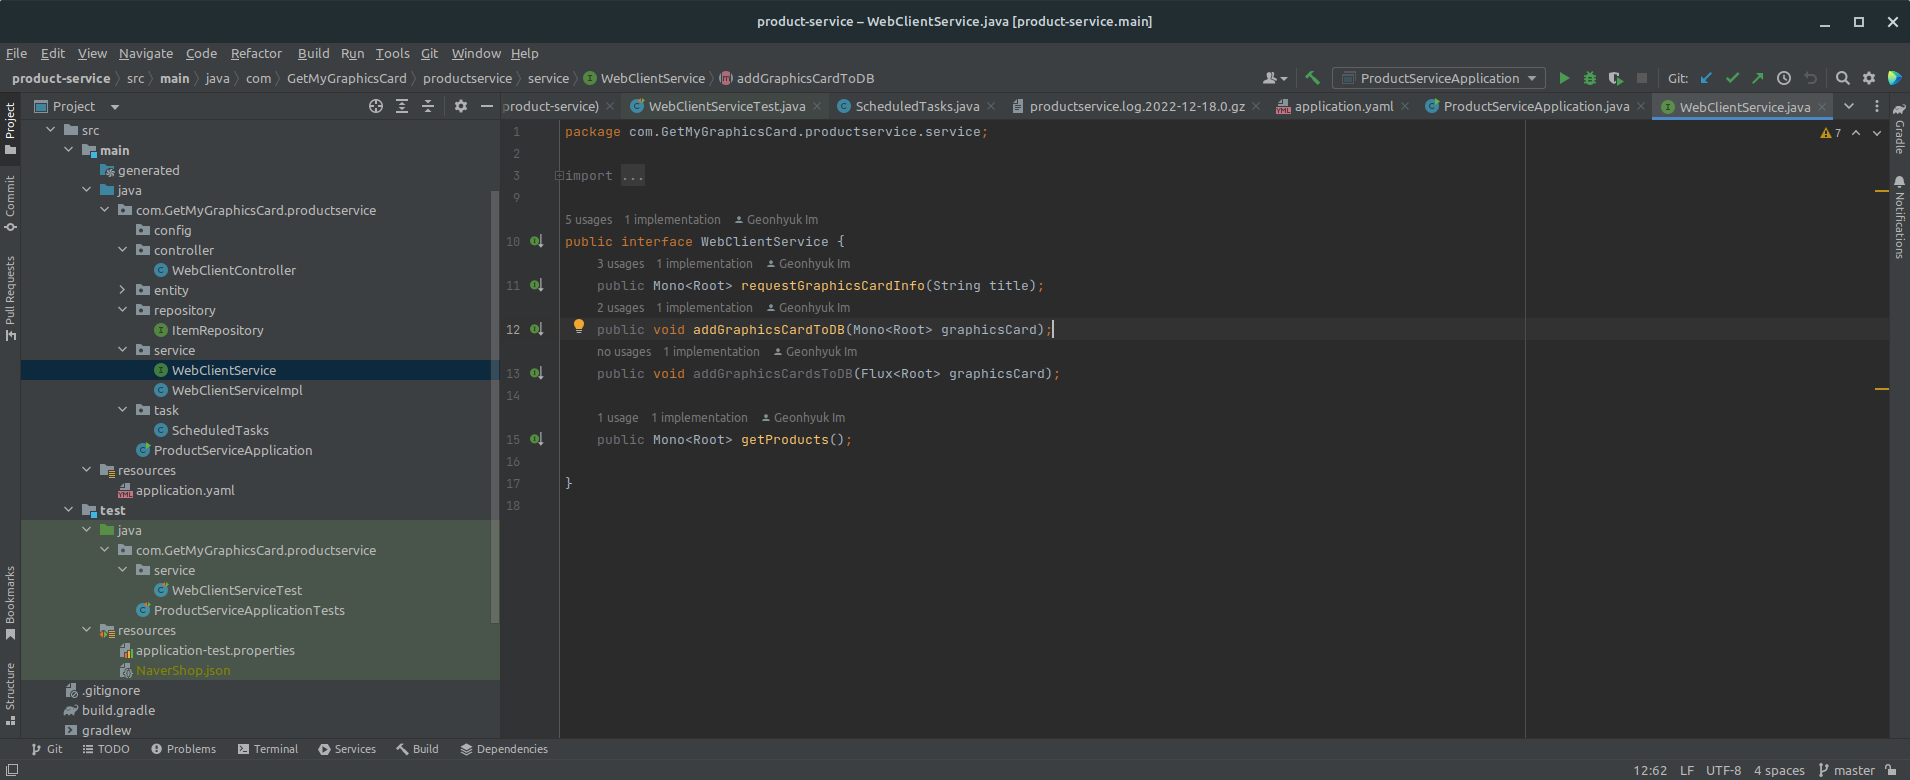Click Git Commit checkmark icon
1910x780 pixels.
[1732, 78]
